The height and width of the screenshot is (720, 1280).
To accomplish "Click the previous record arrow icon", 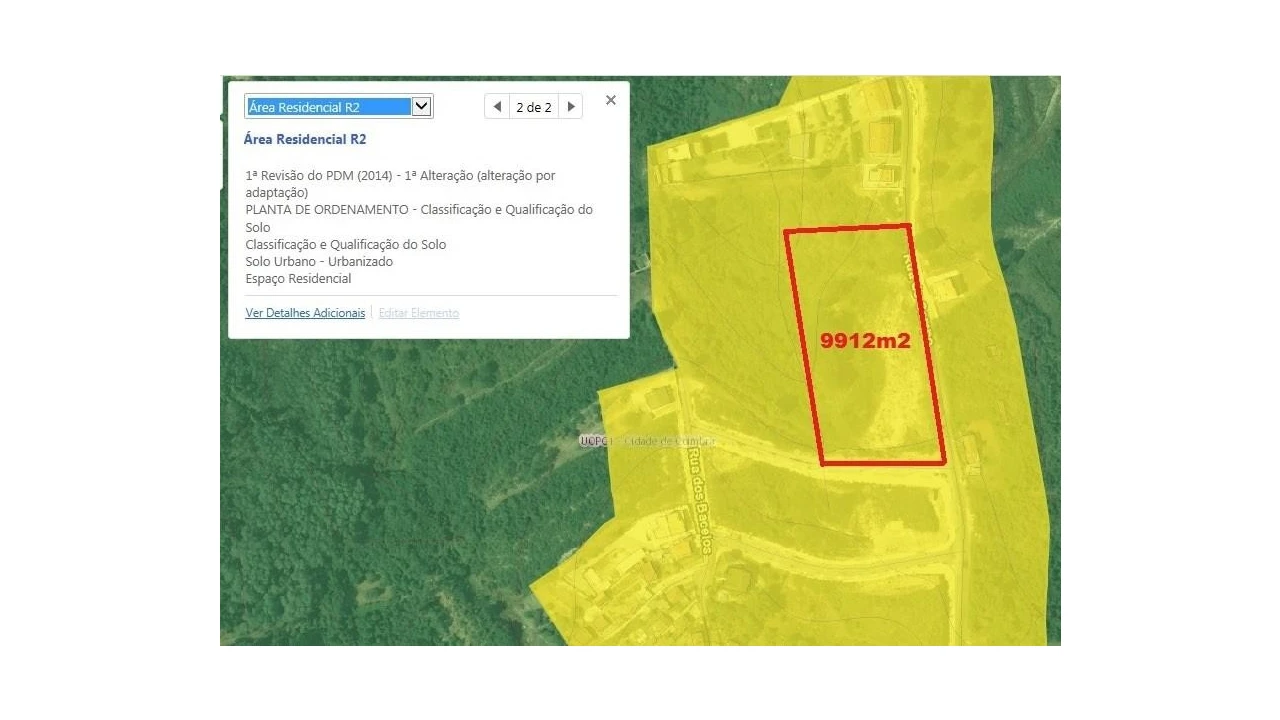I will [x=496, y=106].
